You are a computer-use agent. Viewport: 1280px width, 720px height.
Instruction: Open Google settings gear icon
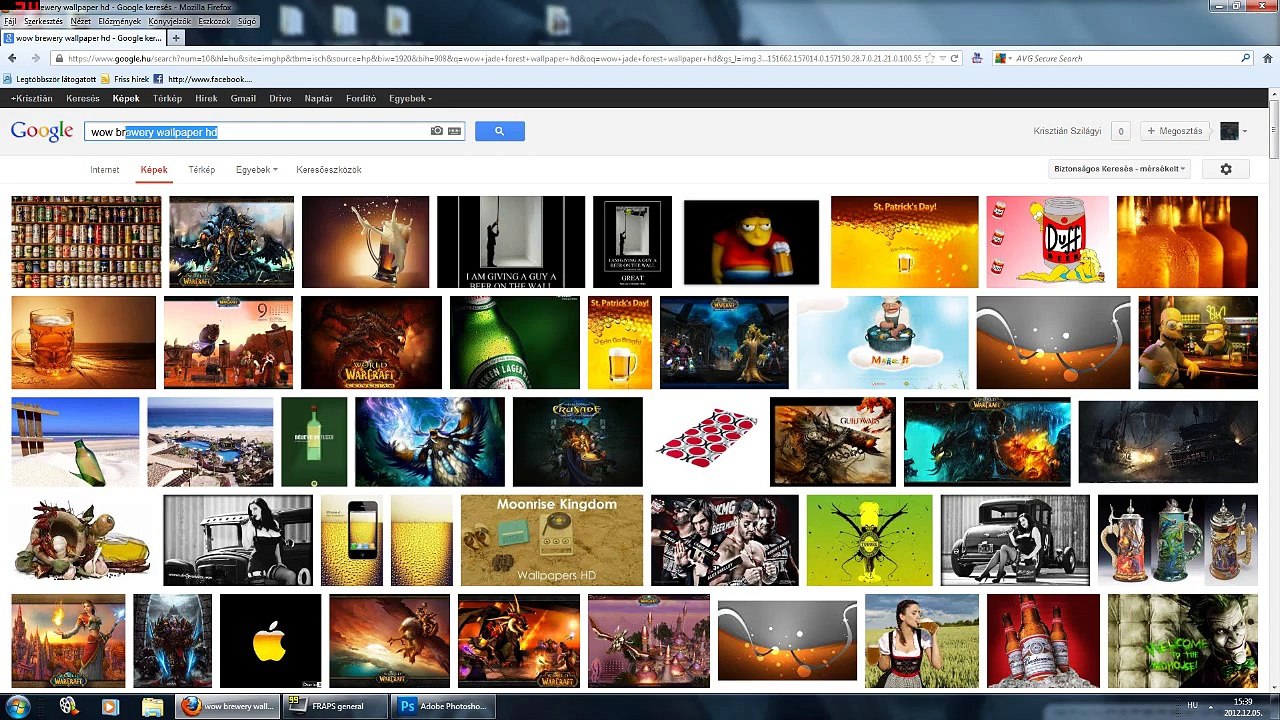(1226, 169)
